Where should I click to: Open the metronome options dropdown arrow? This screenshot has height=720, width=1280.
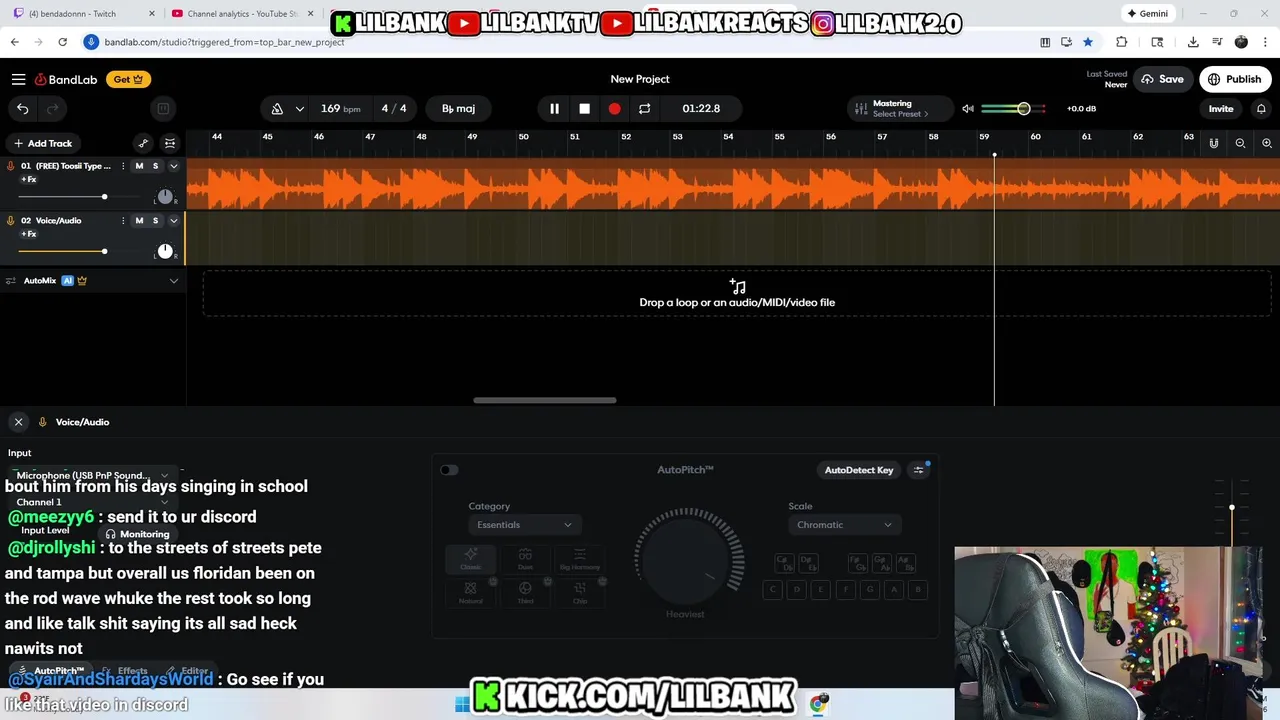[299, 108]
